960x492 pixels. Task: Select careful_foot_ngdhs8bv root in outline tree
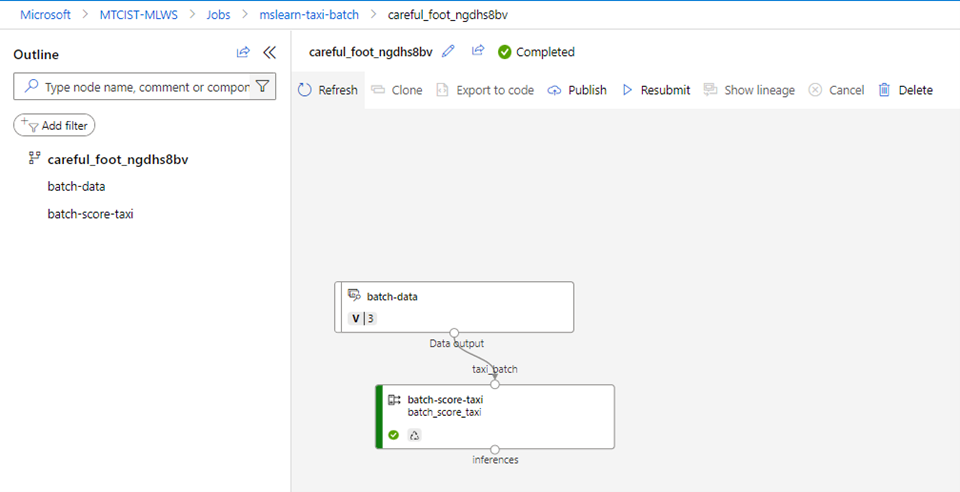(118, 160)
